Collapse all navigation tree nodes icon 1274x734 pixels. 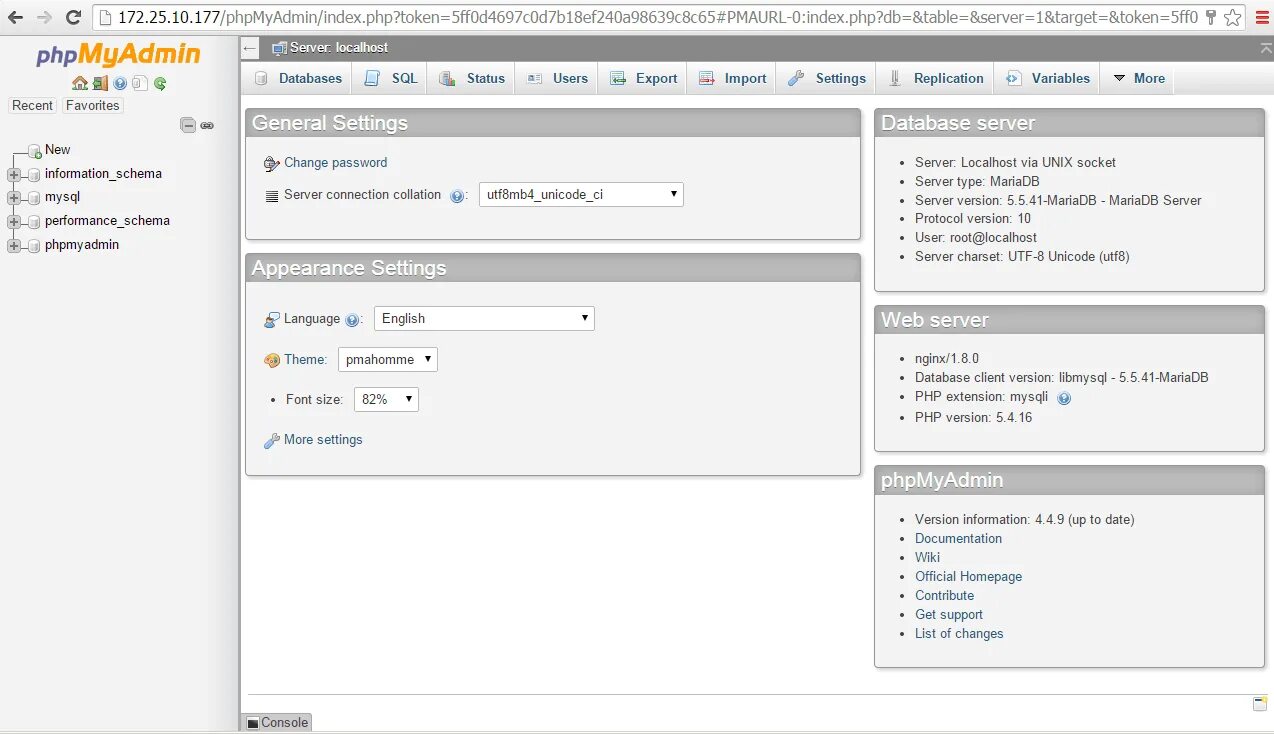pyautogui.click(x=187, y=125)
